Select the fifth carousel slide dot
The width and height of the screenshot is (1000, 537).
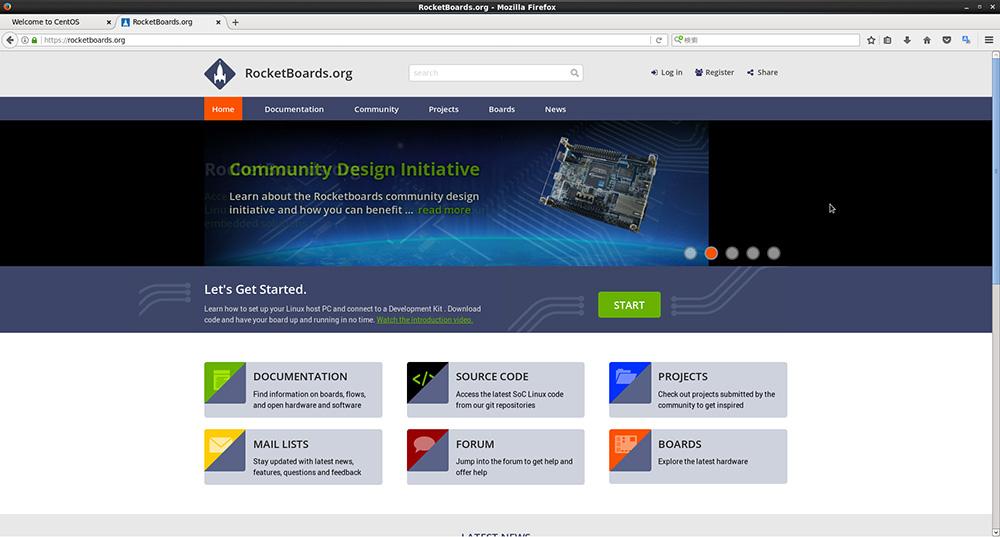coord(774,253)
